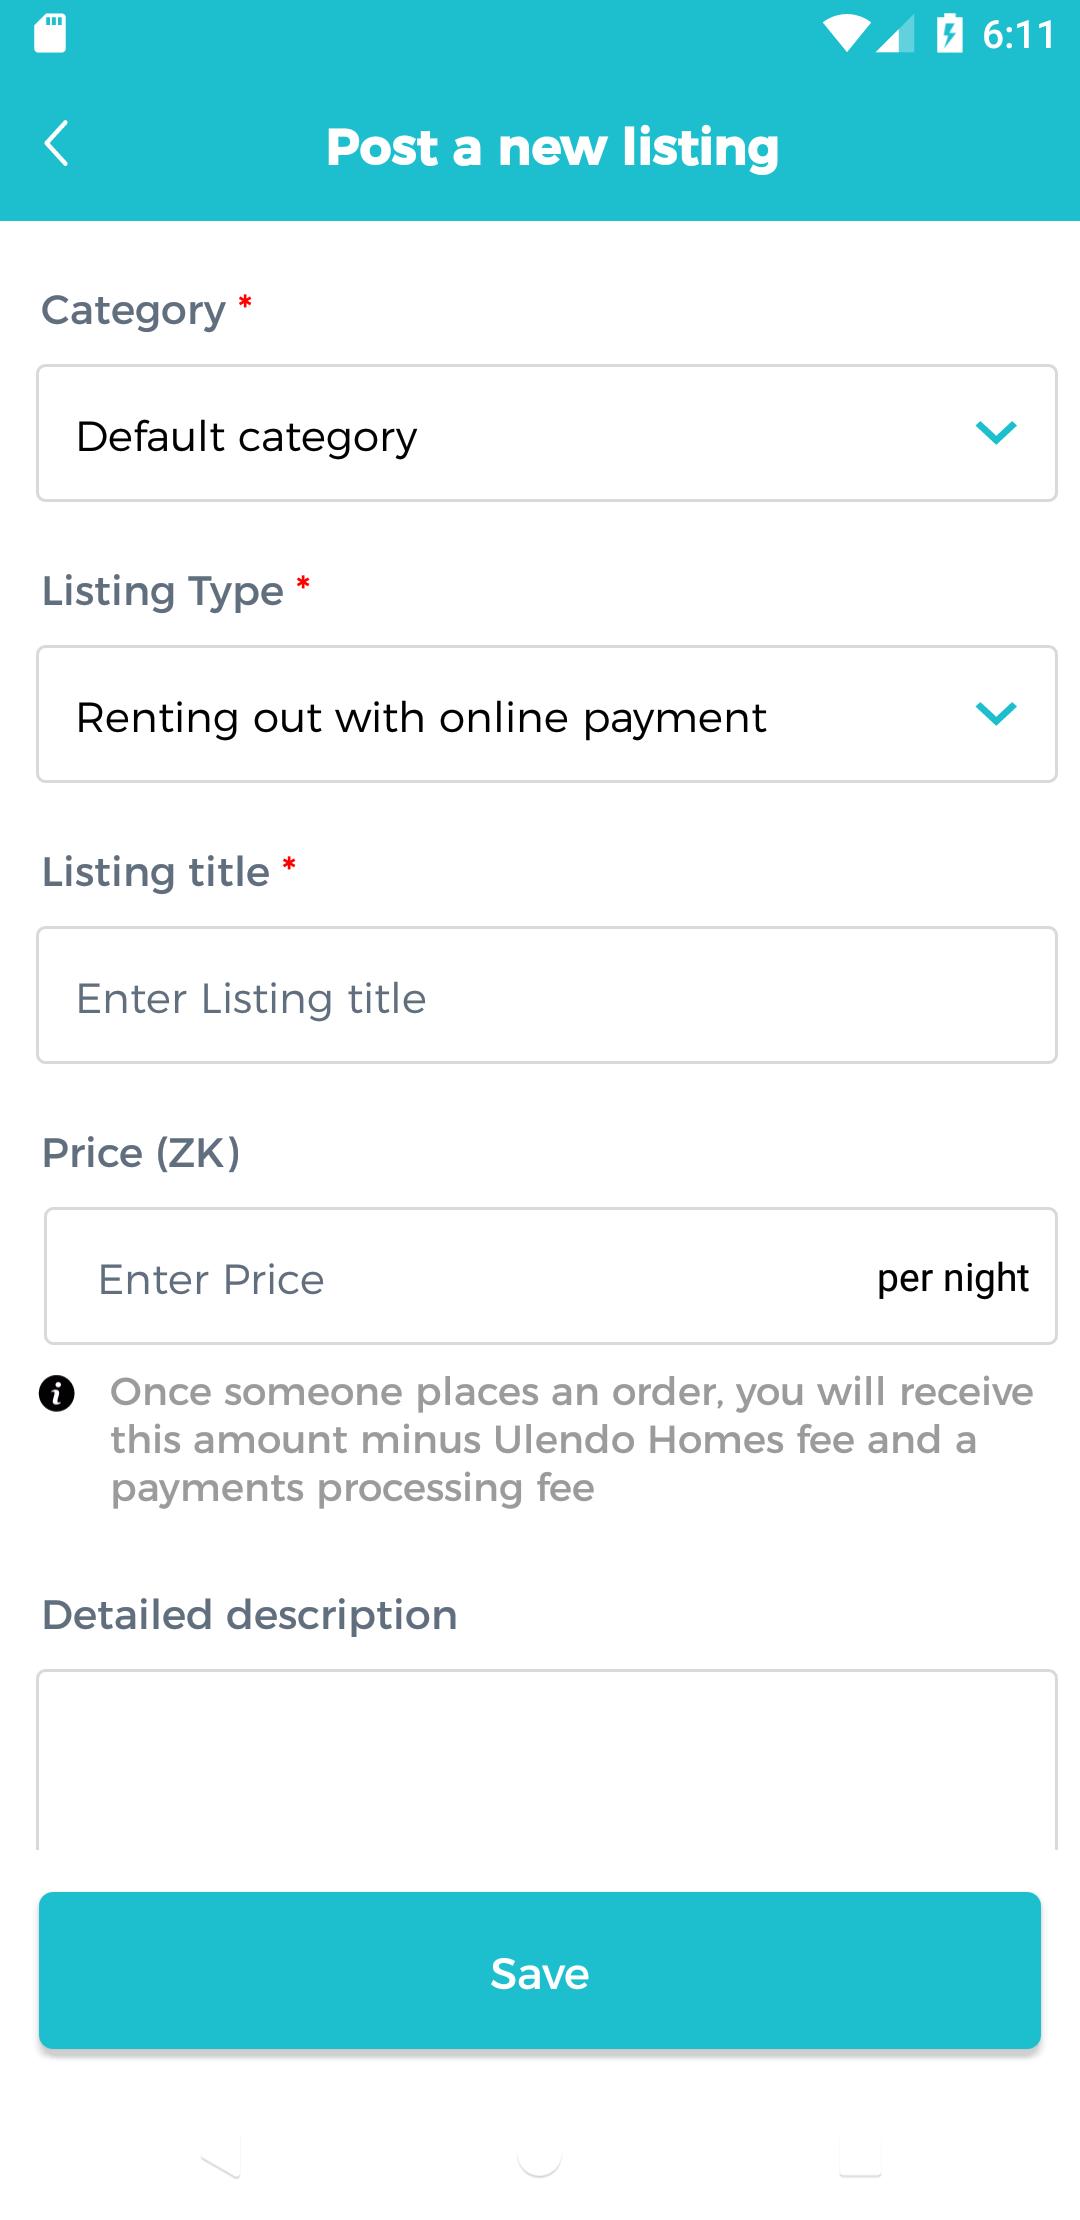The width and height of the screenshot is (1080, 2220).
Task: Go back using the header arrow
Action: [x=56, y=143]
